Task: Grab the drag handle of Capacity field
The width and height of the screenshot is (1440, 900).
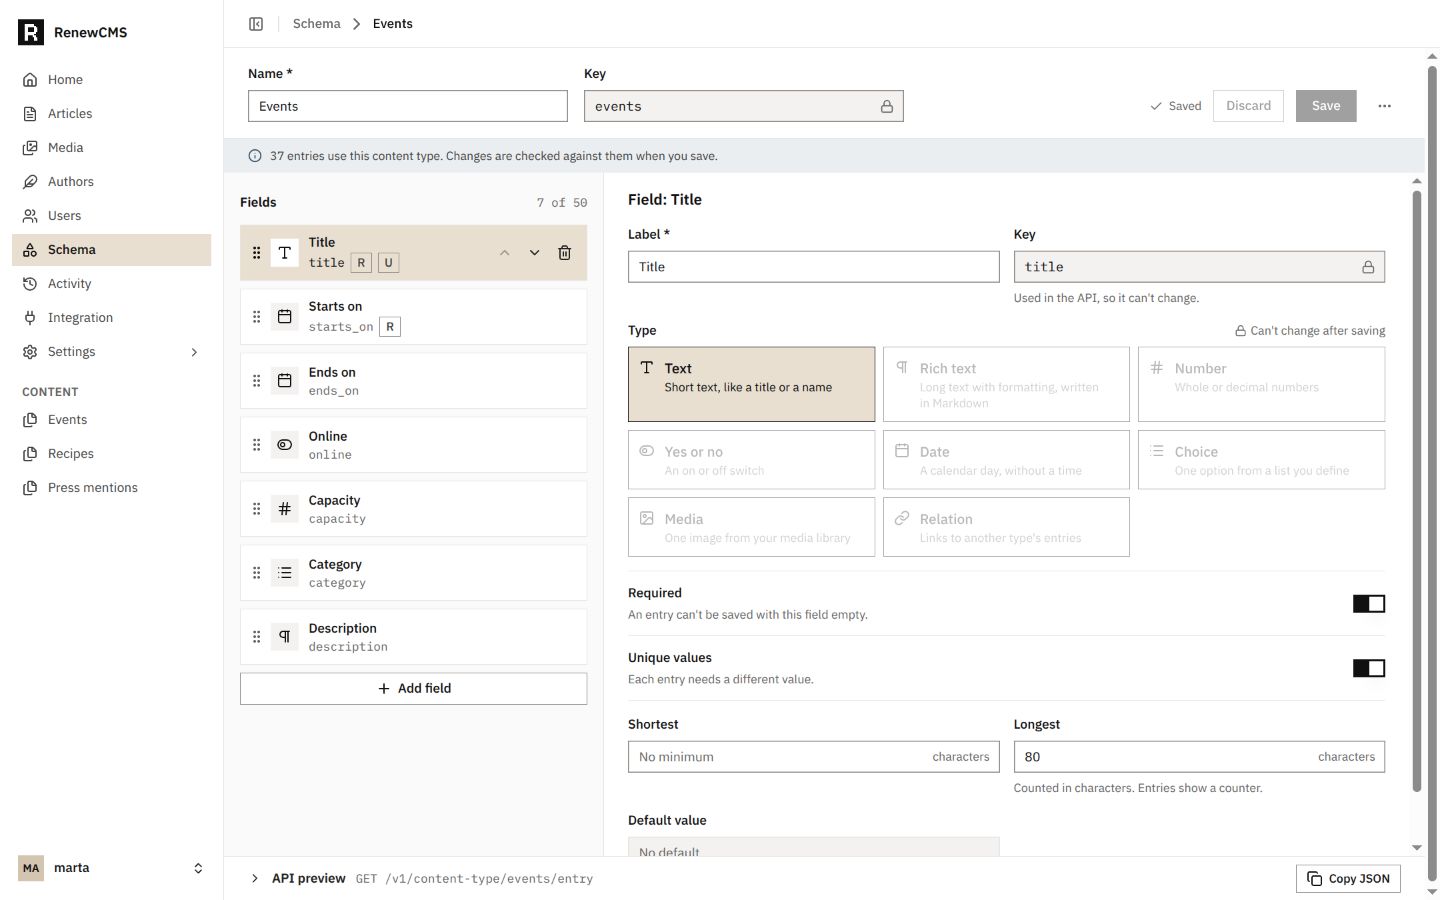Action: click(256, 509)
